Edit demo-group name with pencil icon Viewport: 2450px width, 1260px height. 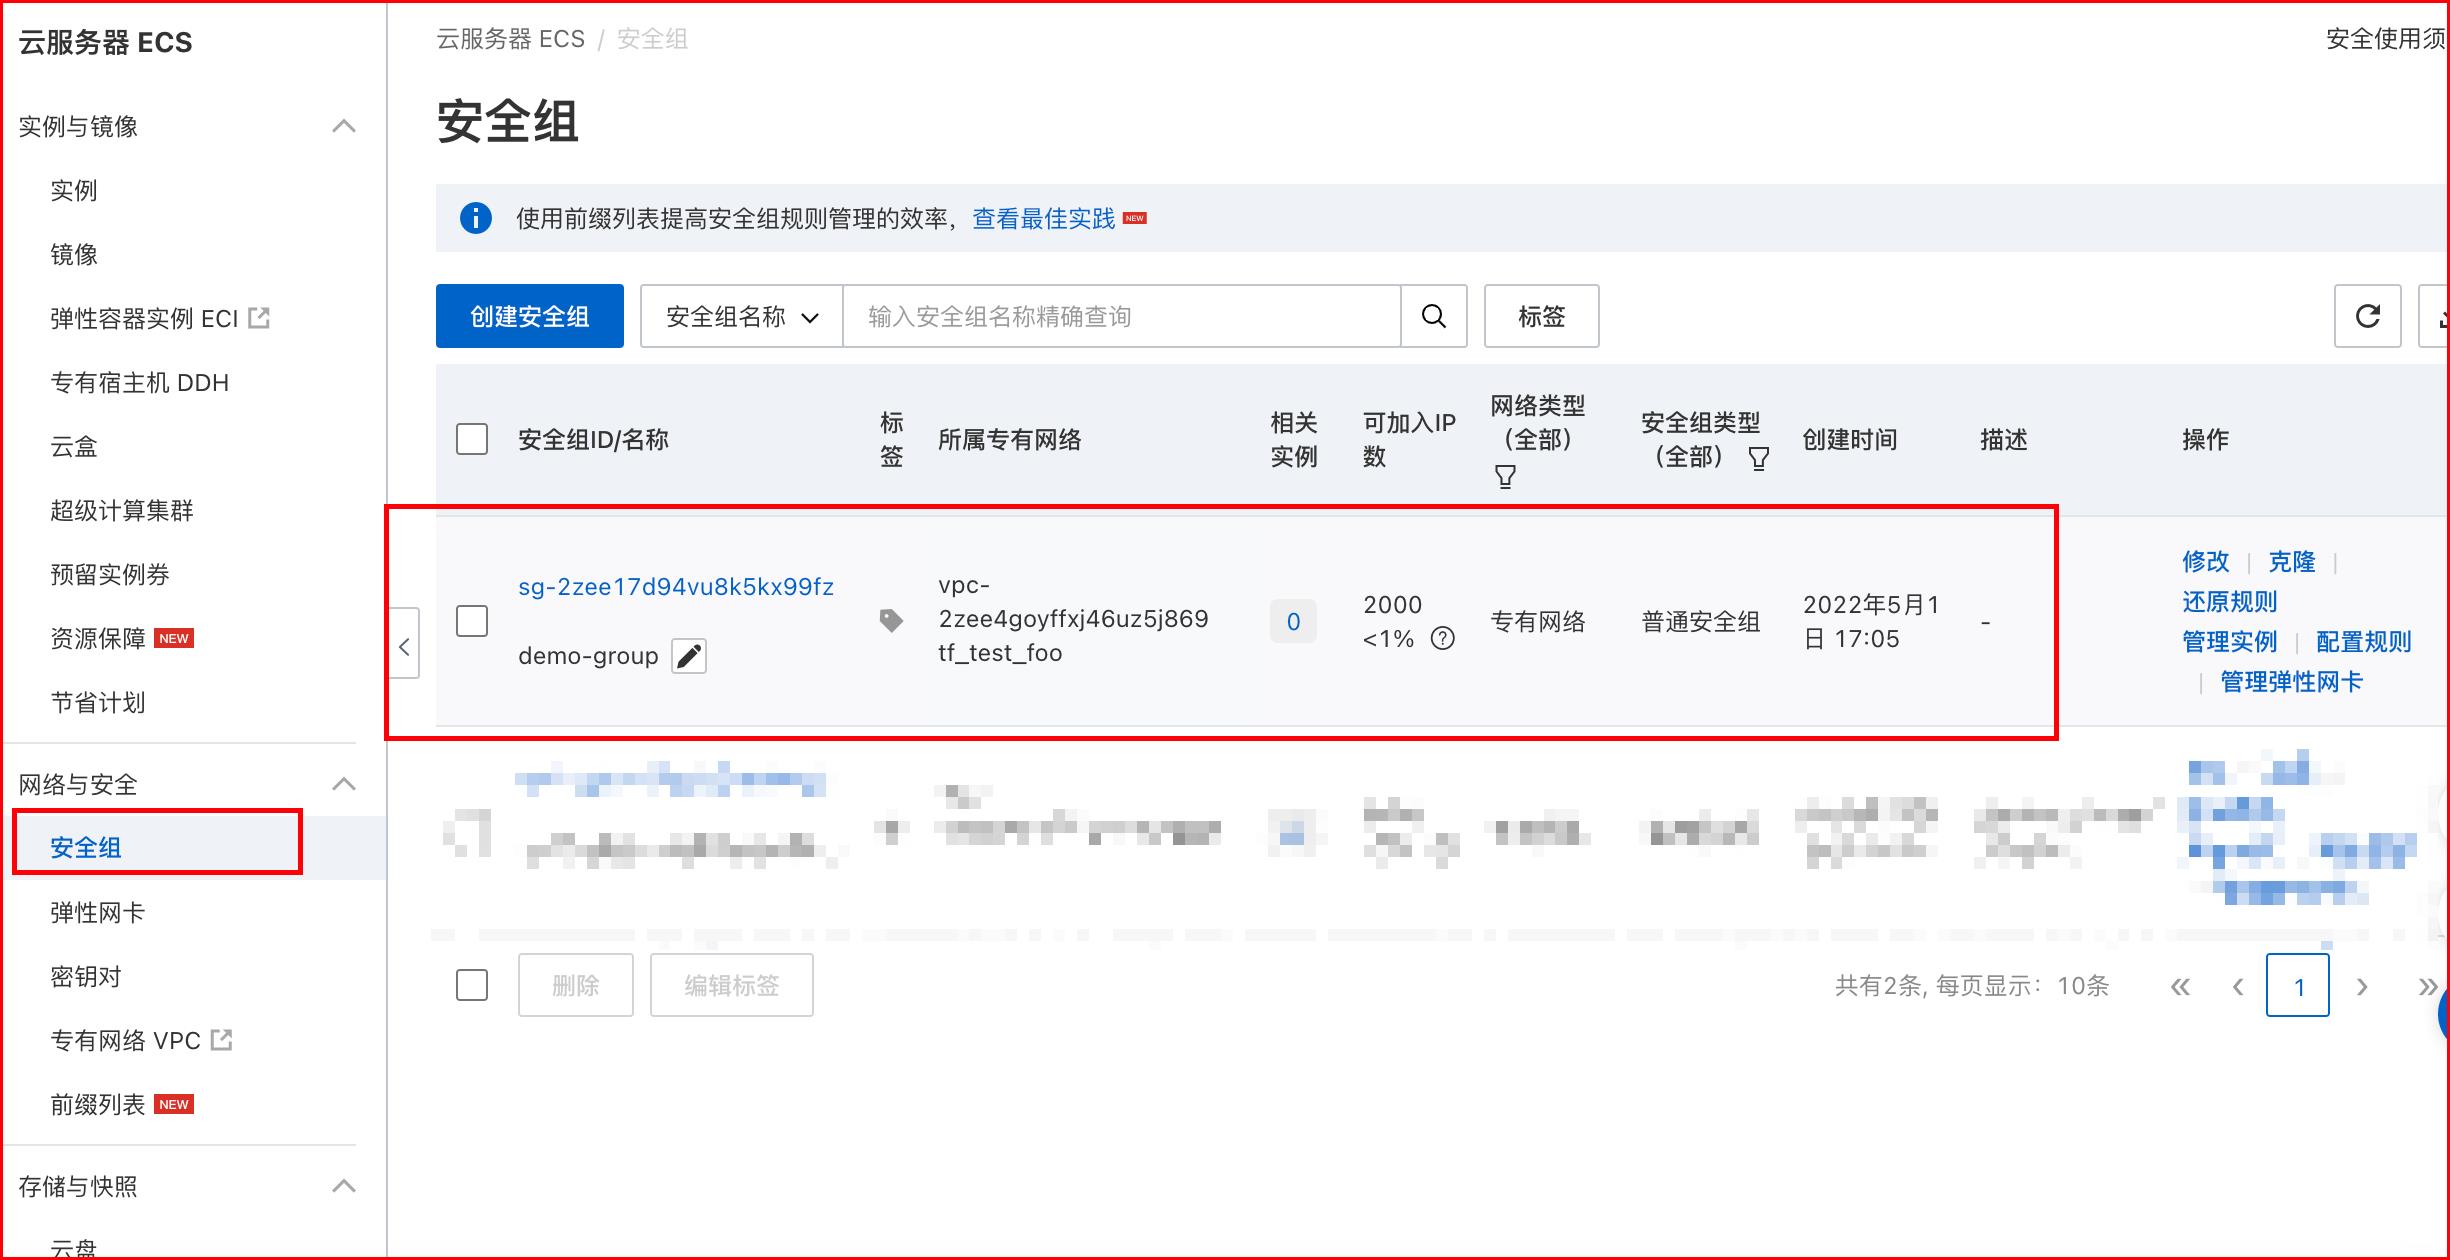tap(688, 656)
